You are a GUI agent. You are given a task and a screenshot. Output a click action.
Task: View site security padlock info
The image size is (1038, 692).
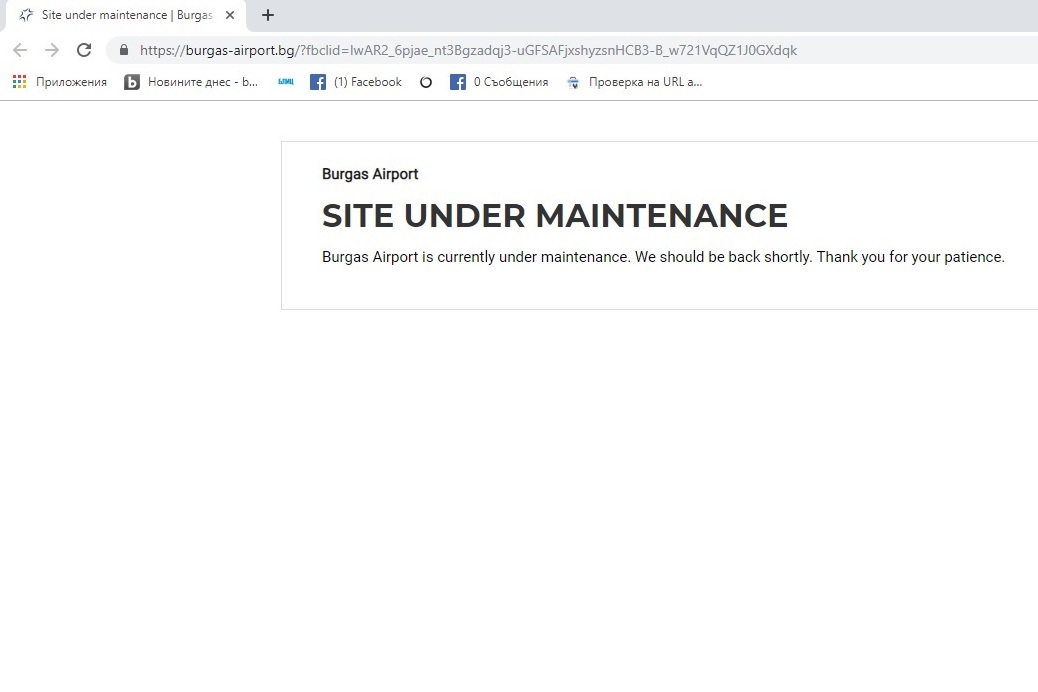coord(124,50)
